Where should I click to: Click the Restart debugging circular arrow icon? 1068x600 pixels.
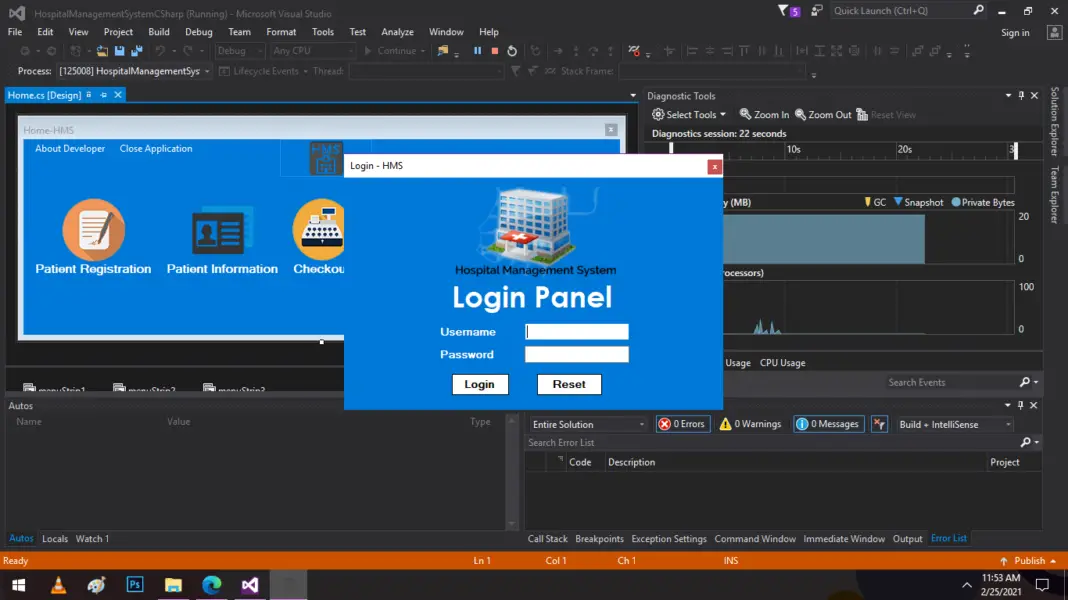pos(512,51)
